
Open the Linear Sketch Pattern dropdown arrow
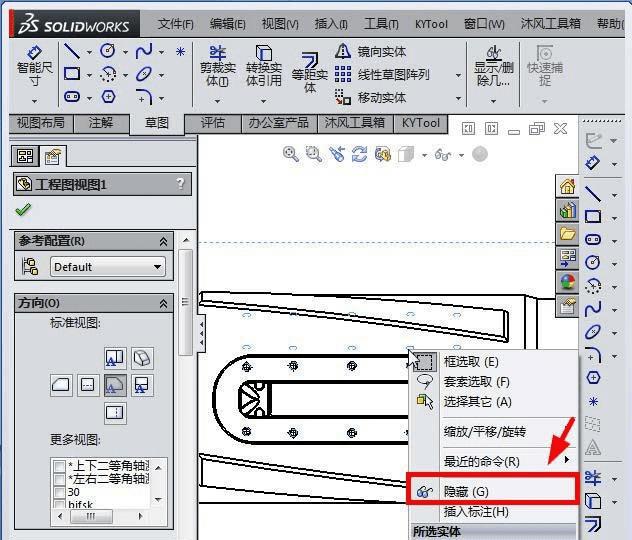pos(458,75)
